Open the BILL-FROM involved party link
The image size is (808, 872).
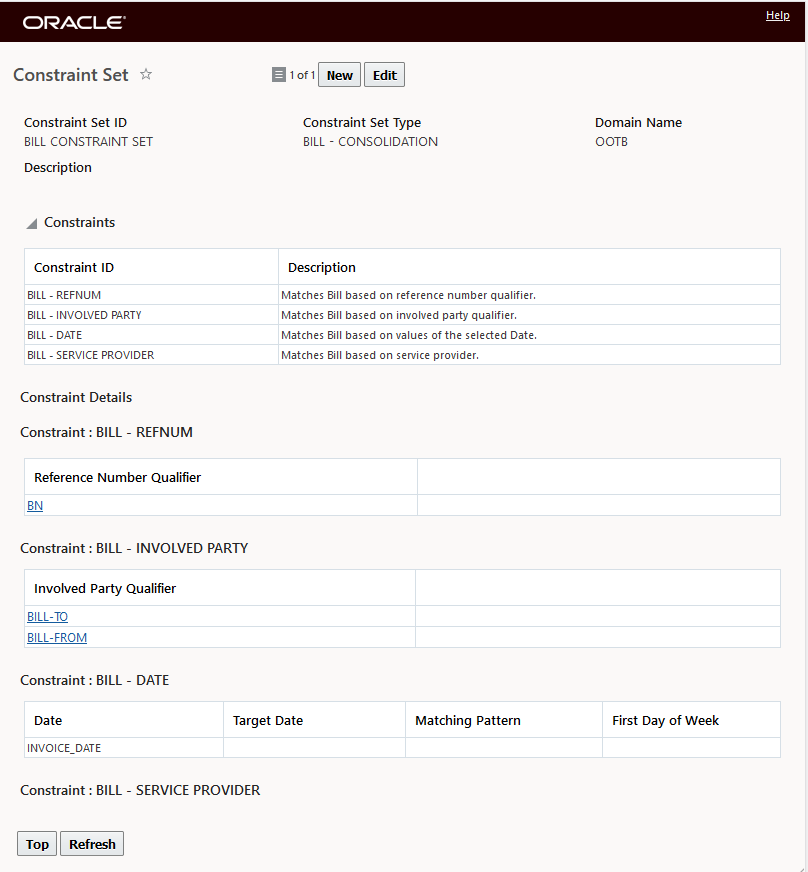57,637
